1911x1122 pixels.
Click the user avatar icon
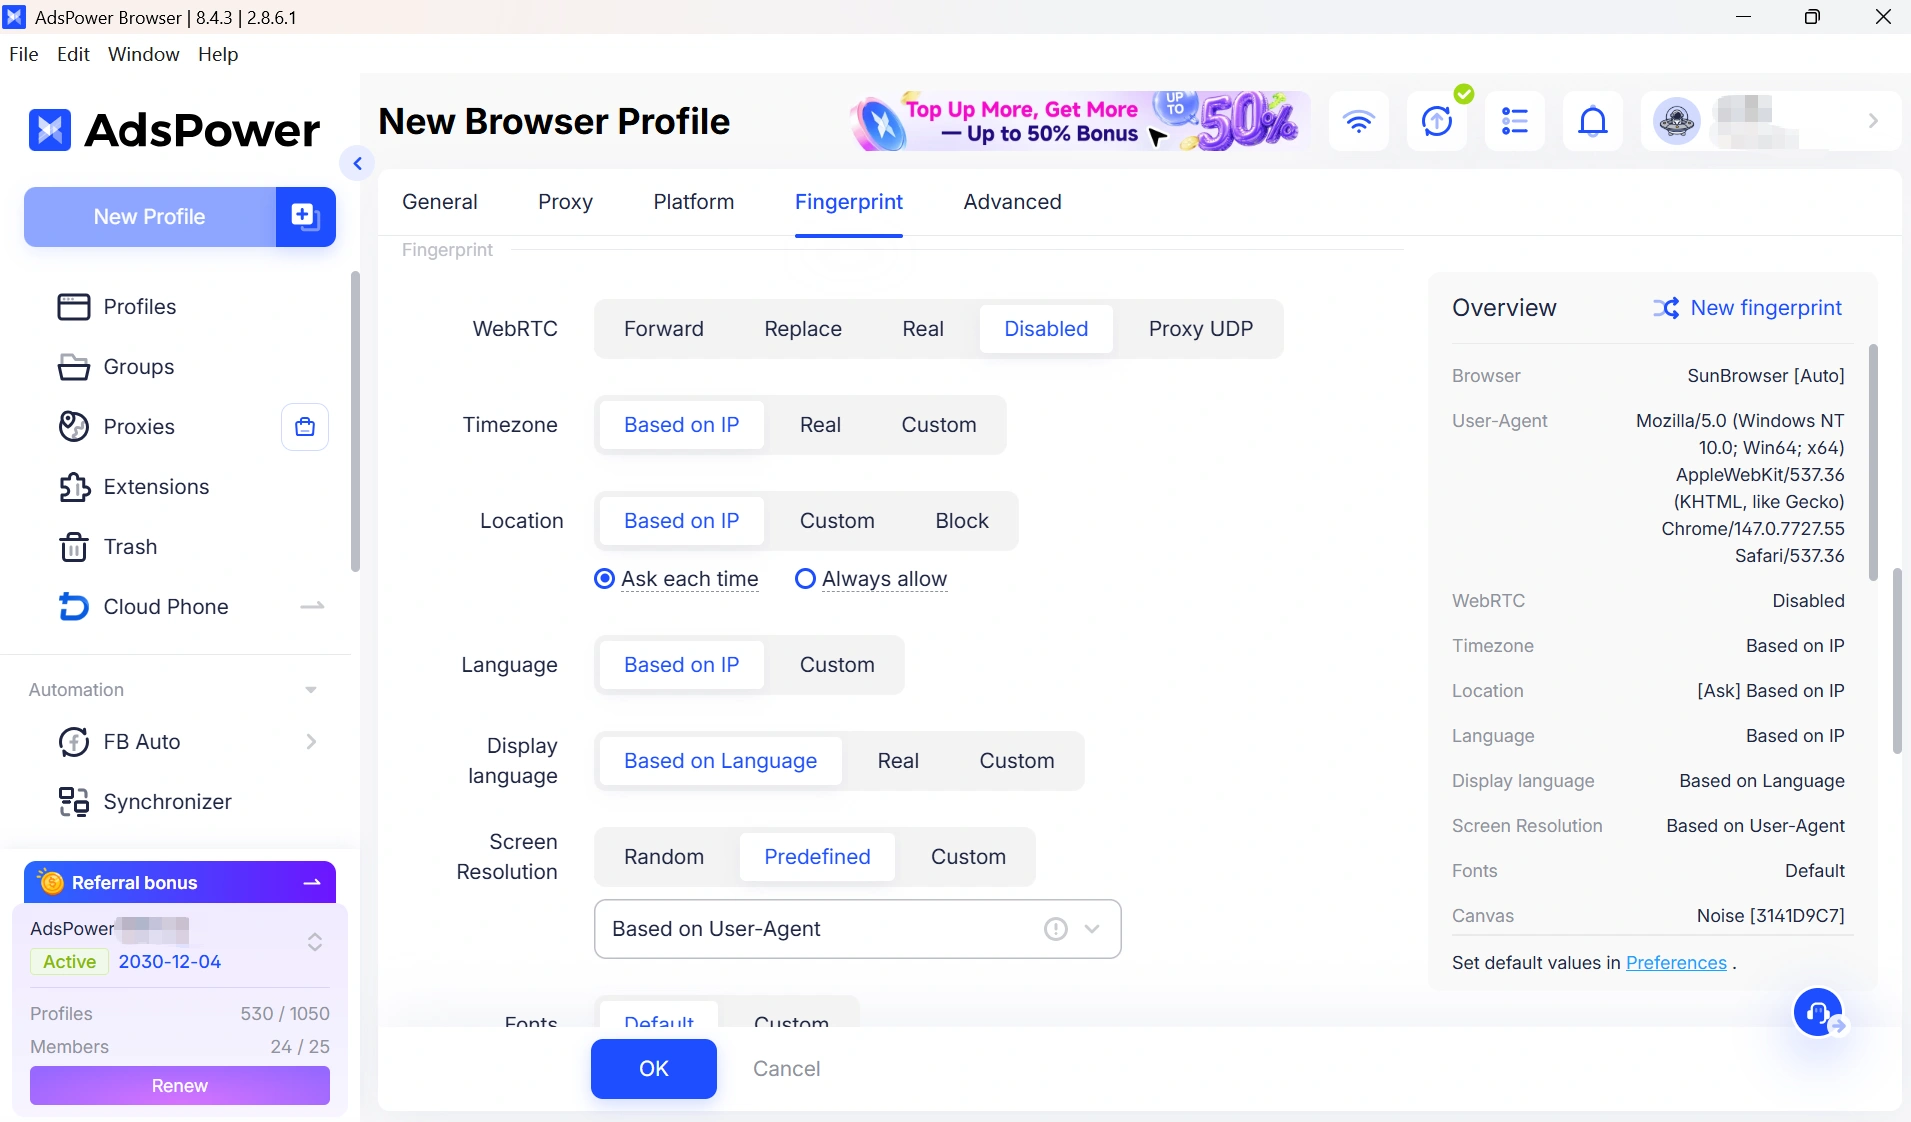1677,121
